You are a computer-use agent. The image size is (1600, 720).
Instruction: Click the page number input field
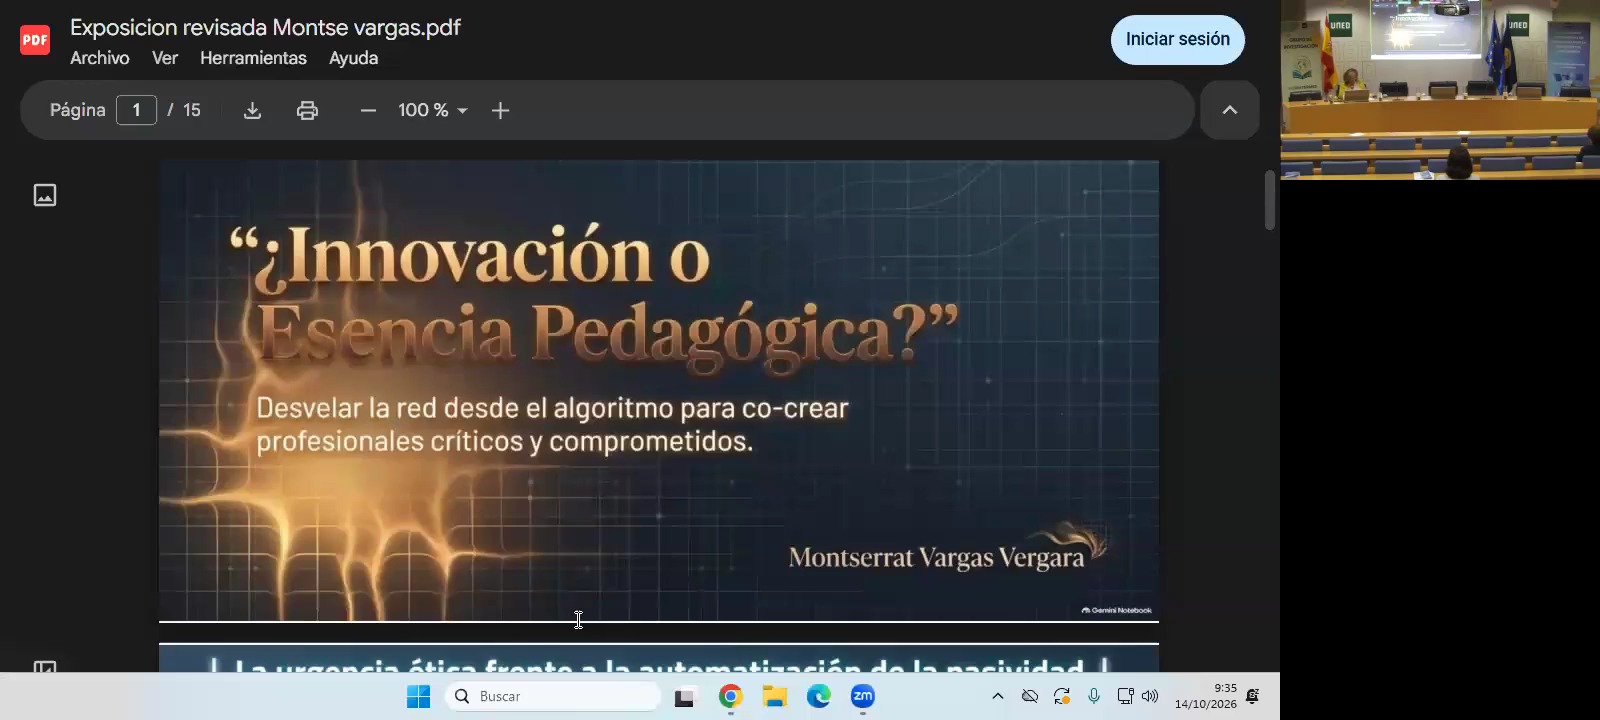point(137,110)
